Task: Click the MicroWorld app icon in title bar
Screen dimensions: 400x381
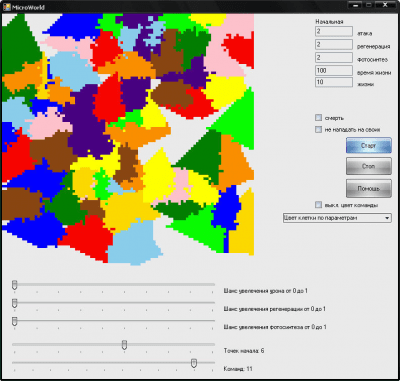Action: tap(6, 7)
